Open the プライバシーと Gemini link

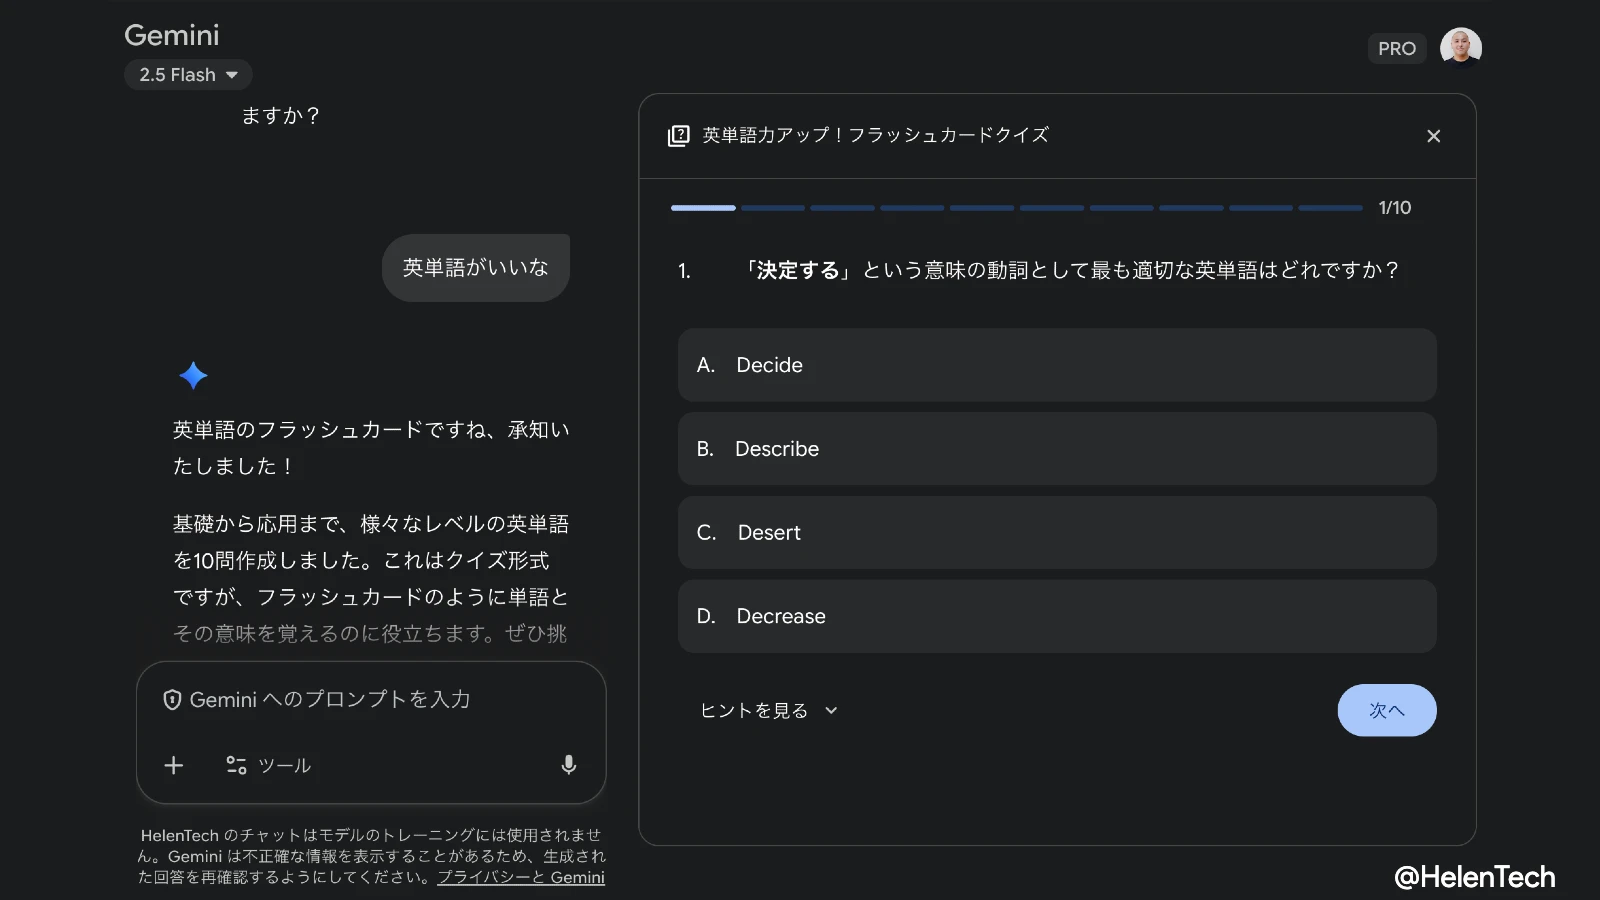point(520,877)
